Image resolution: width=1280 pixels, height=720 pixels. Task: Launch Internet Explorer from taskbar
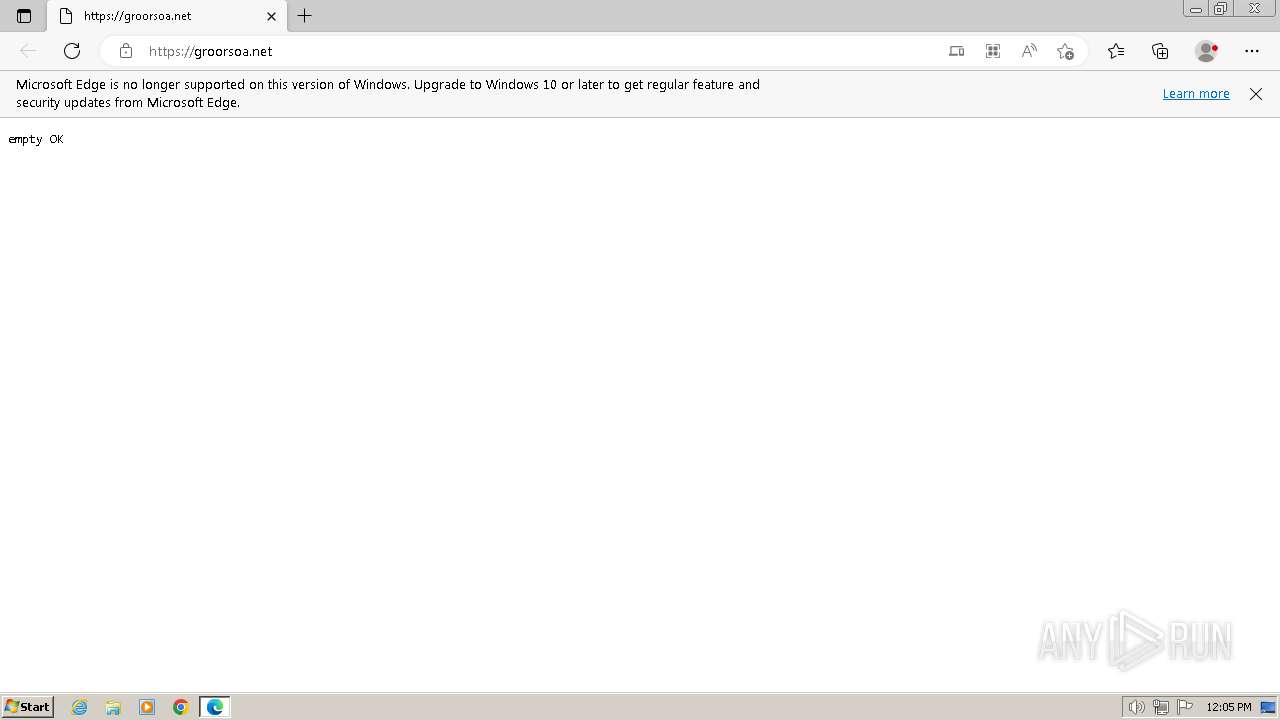[x=80, y=707]
